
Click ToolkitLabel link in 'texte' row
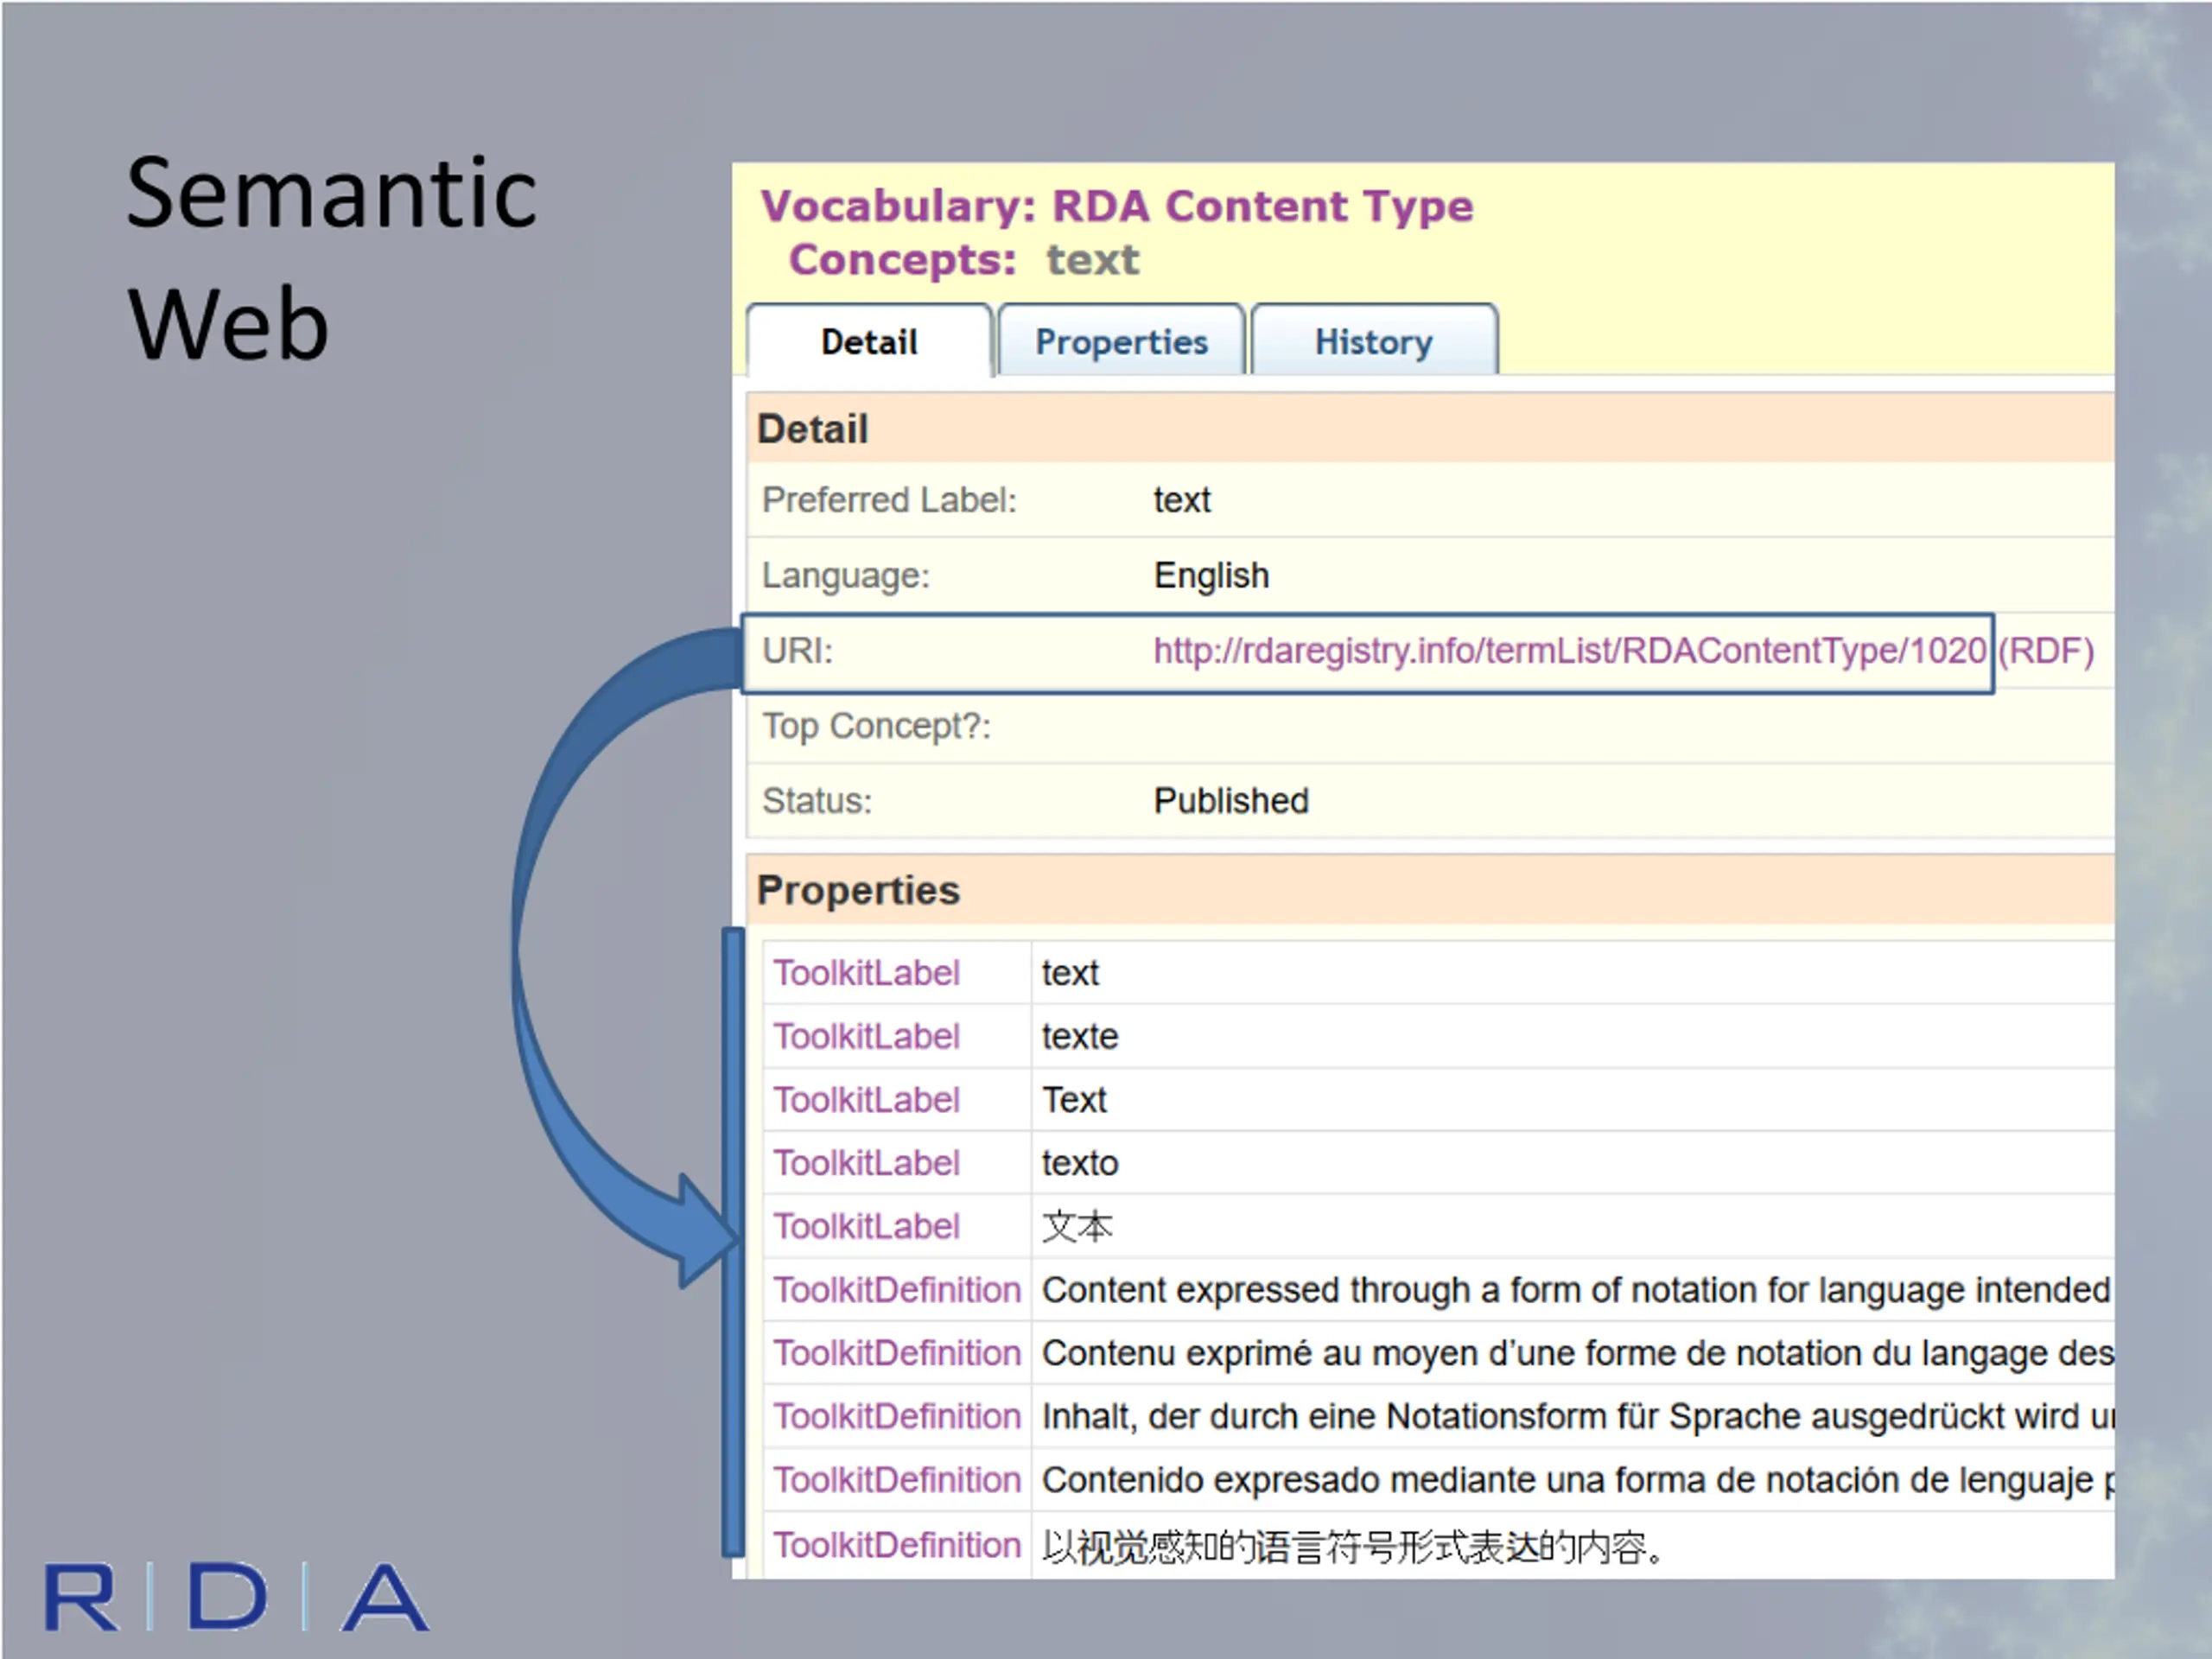click(866, 1036)
